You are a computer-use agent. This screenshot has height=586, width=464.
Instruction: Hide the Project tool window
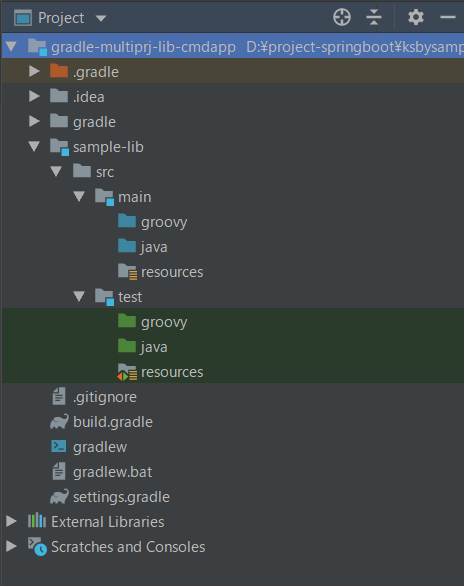[448, 17]
